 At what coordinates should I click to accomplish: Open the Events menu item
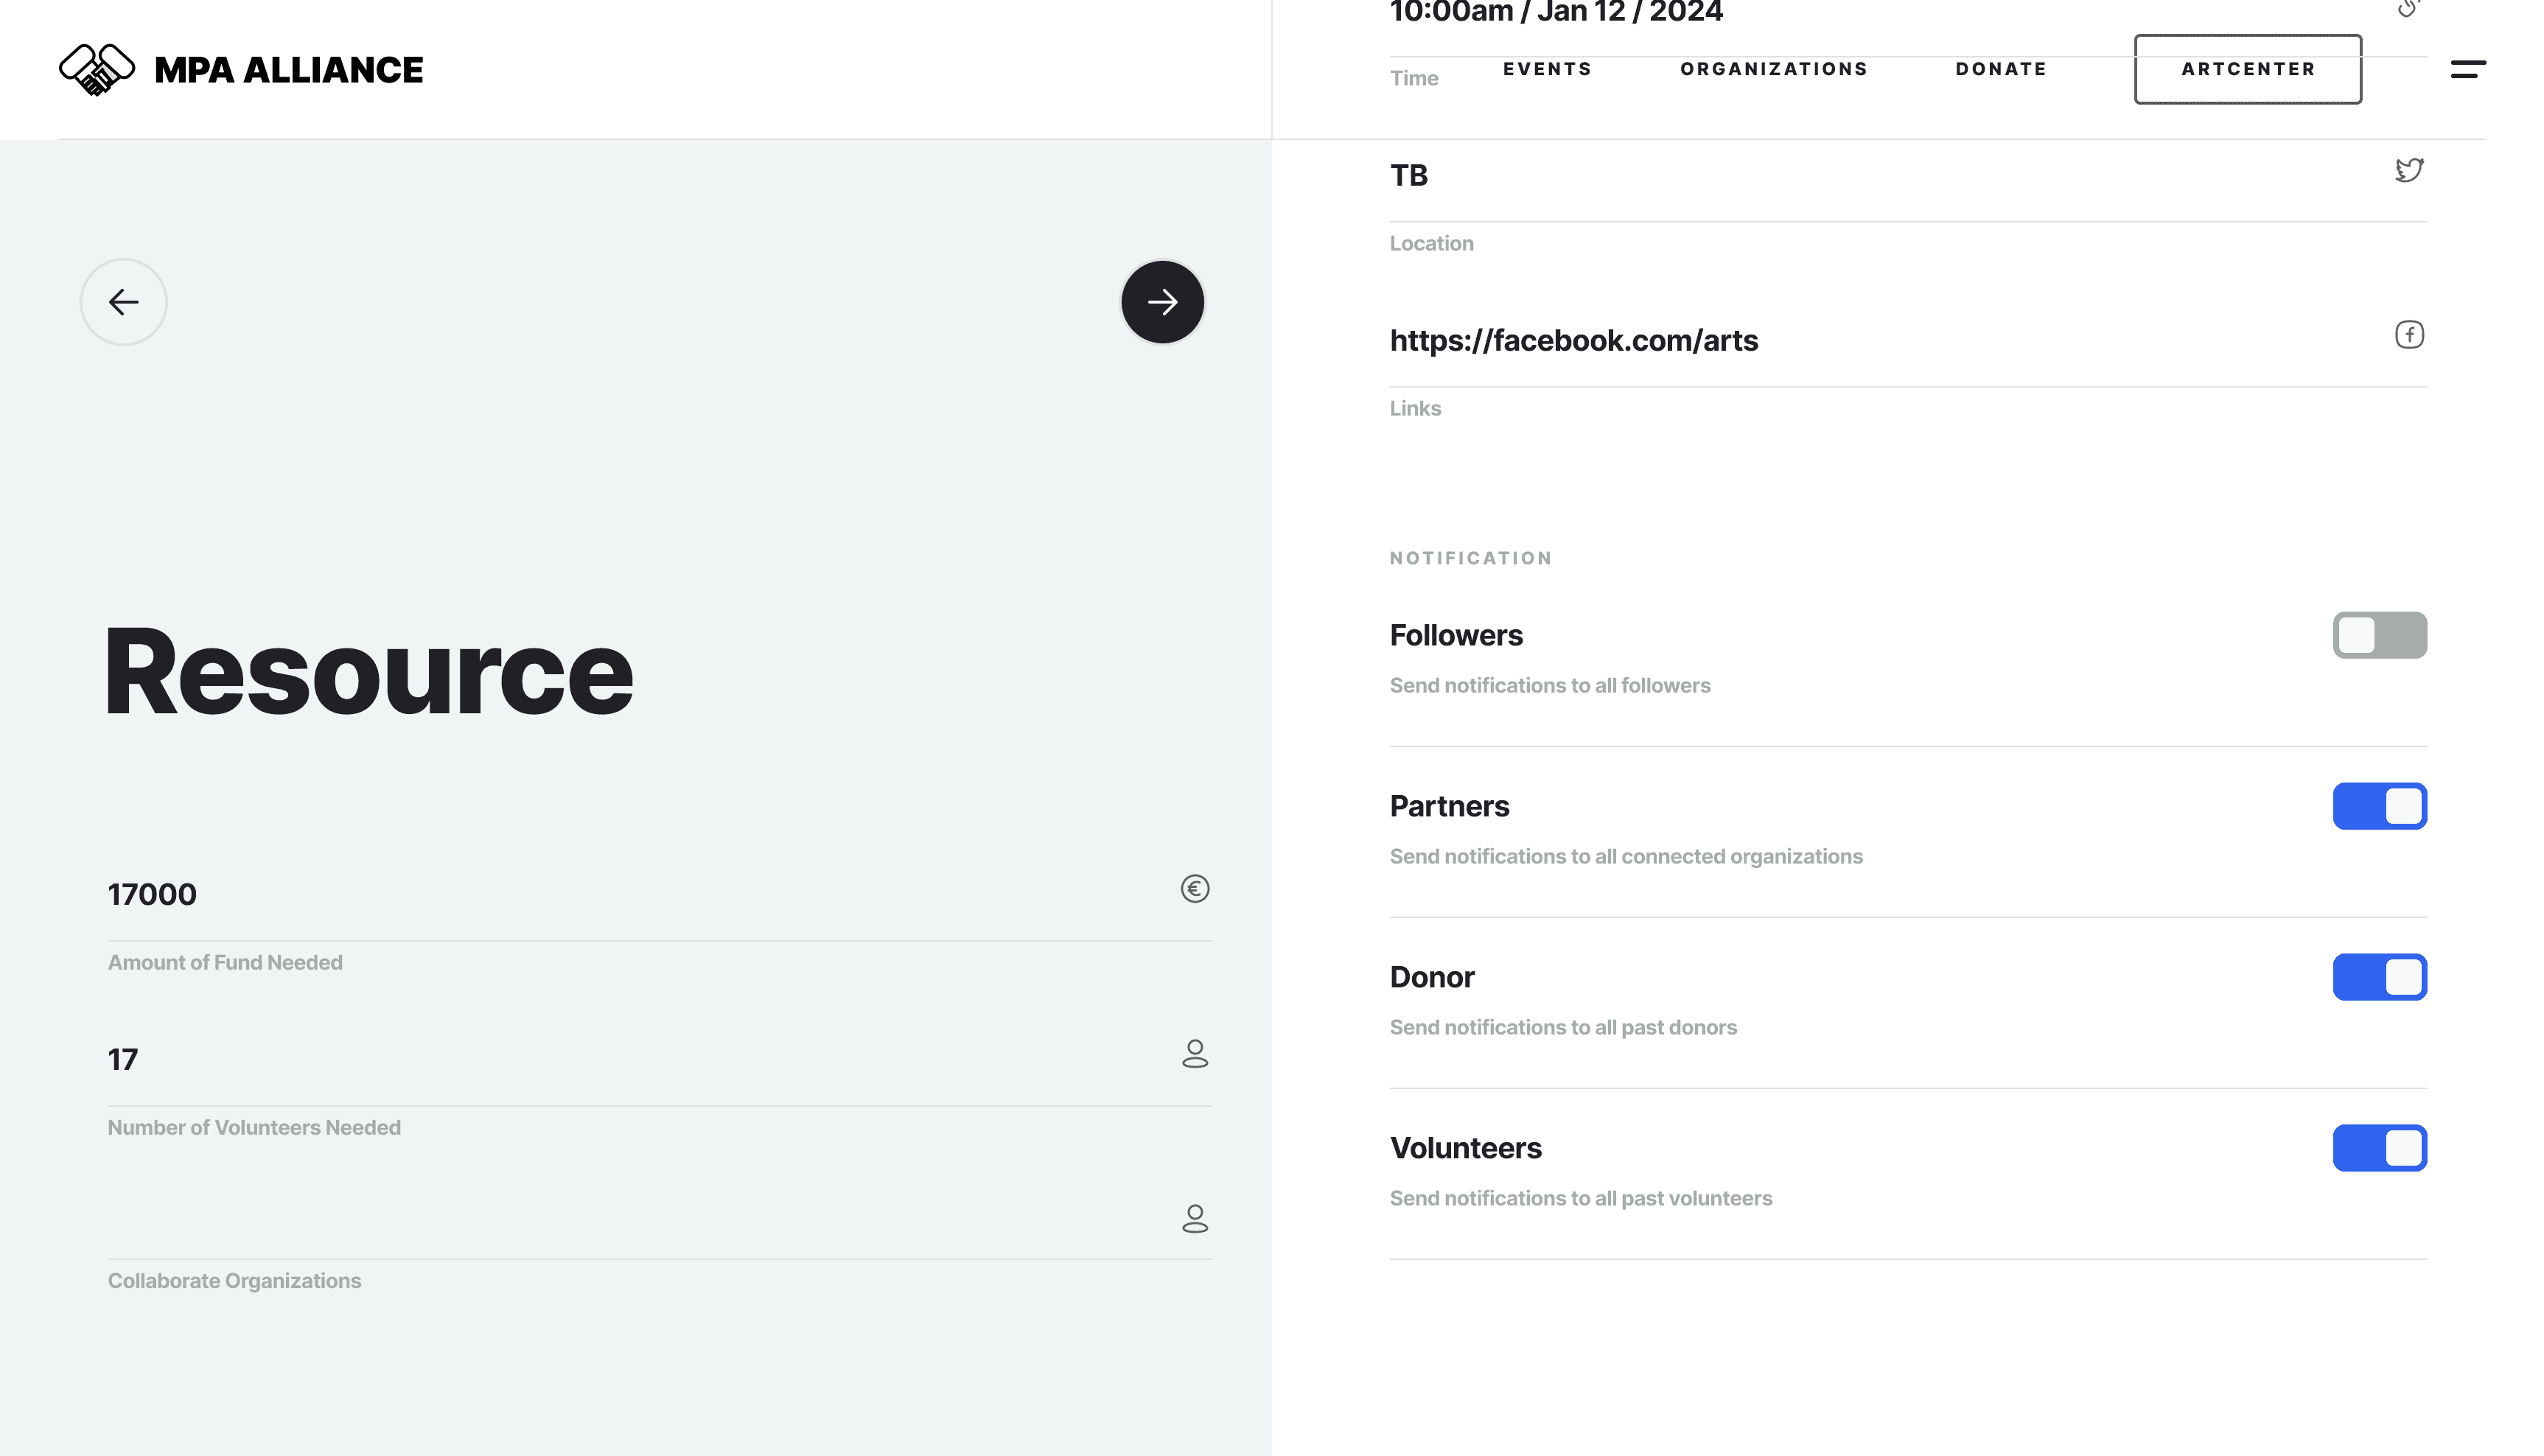[x=1547, y=69]
